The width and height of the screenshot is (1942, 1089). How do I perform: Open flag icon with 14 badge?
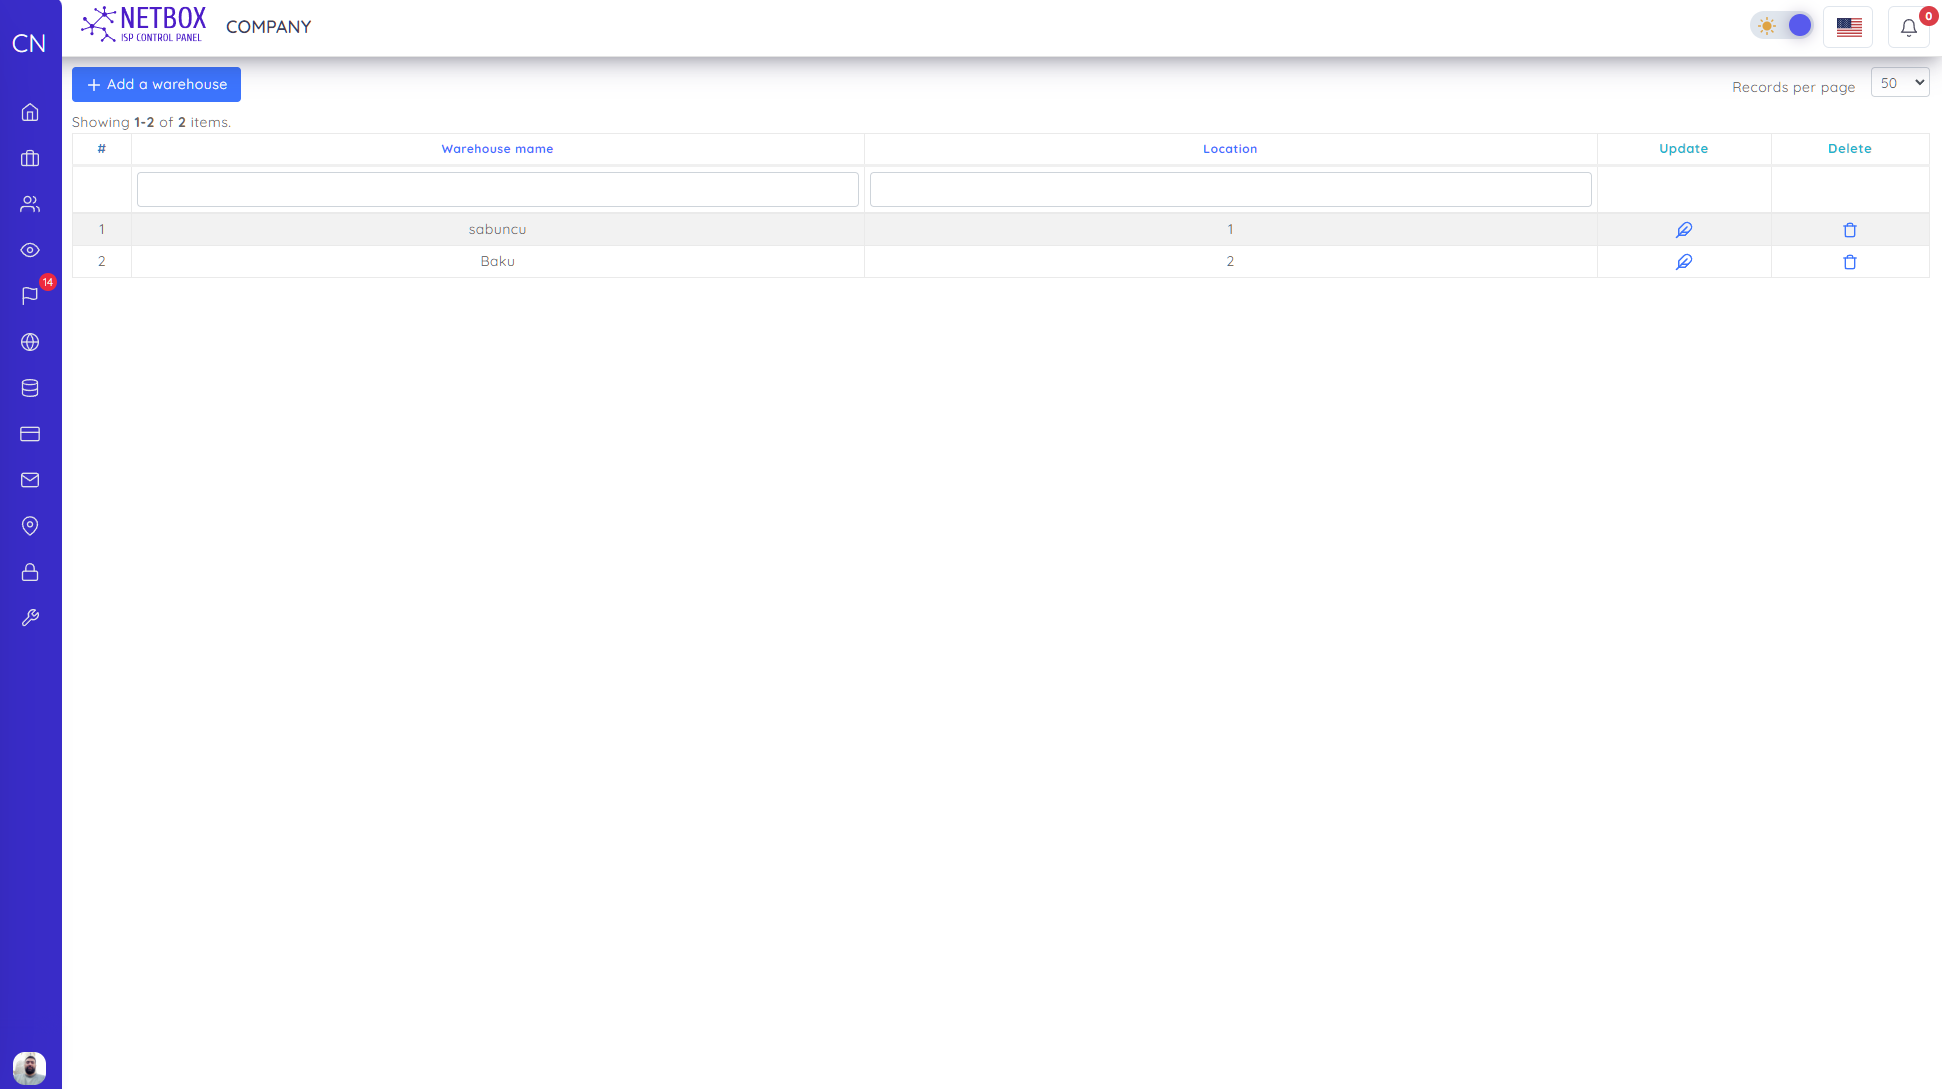click(30, 296)
